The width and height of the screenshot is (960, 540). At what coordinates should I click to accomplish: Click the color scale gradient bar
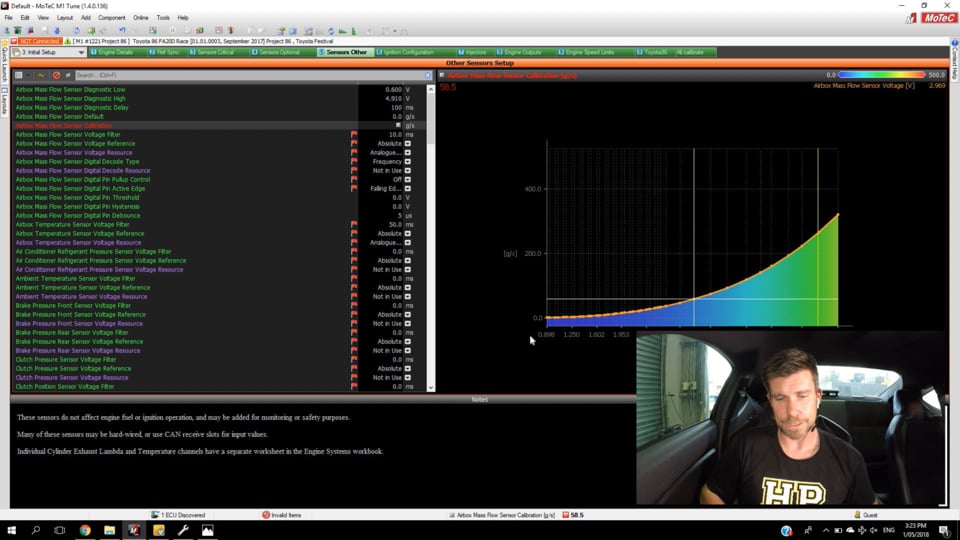[x=881, y=75]
